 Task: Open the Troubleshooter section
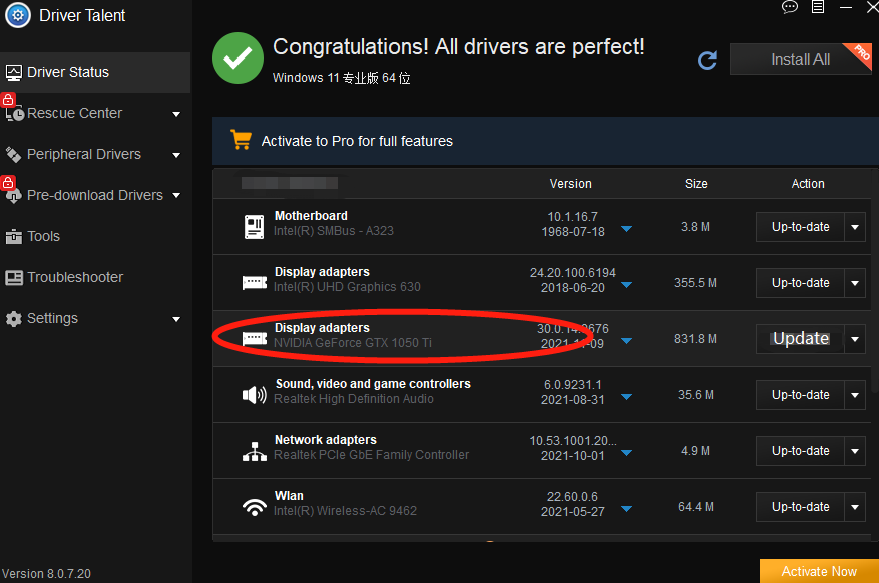click(x=95, y=277)
